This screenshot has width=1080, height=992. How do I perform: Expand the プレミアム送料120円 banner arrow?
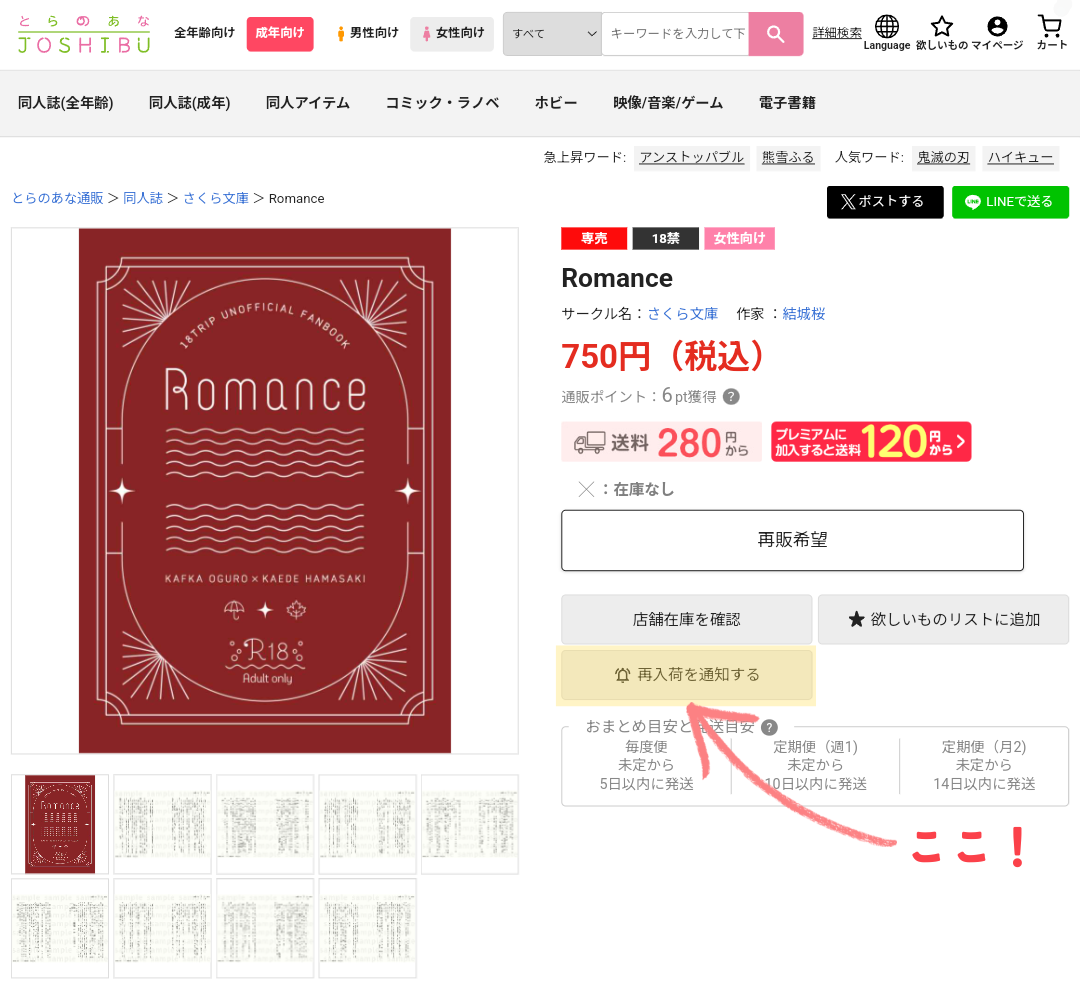pos(961,442)
